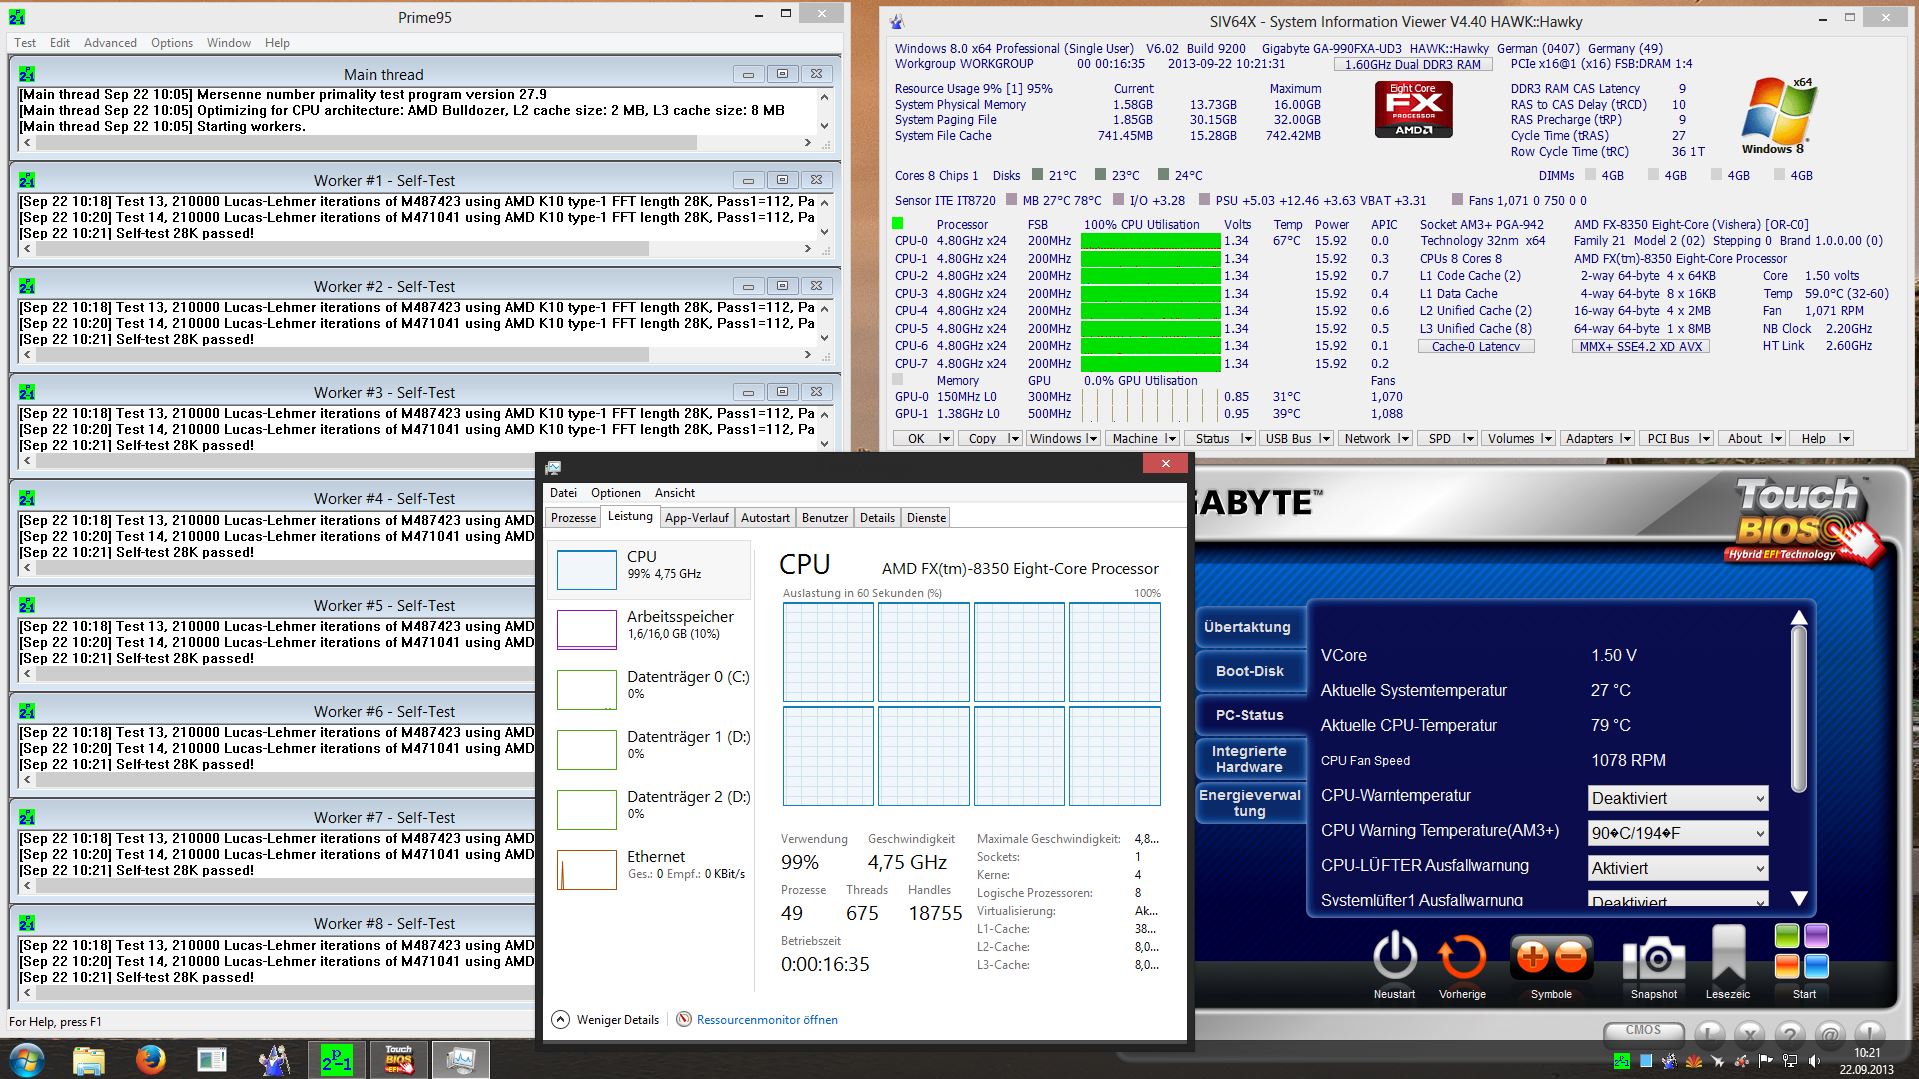This screenshot has height=1079, width=1919.
Task: Open the Windows Start orb on taskbar
Action: coord(27,1059)
